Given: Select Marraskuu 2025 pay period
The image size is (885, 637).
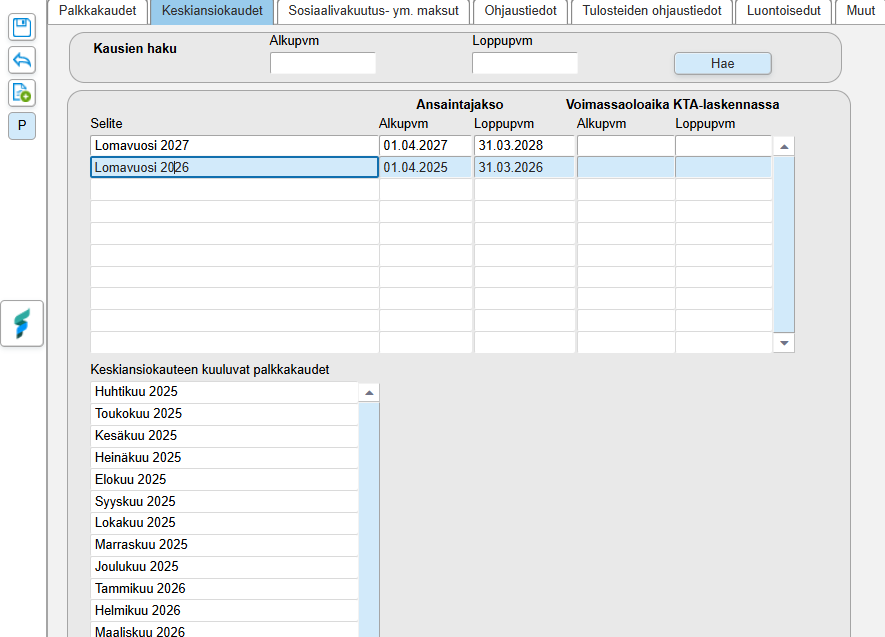Looking at the screenshot, I should click(224, 546).
